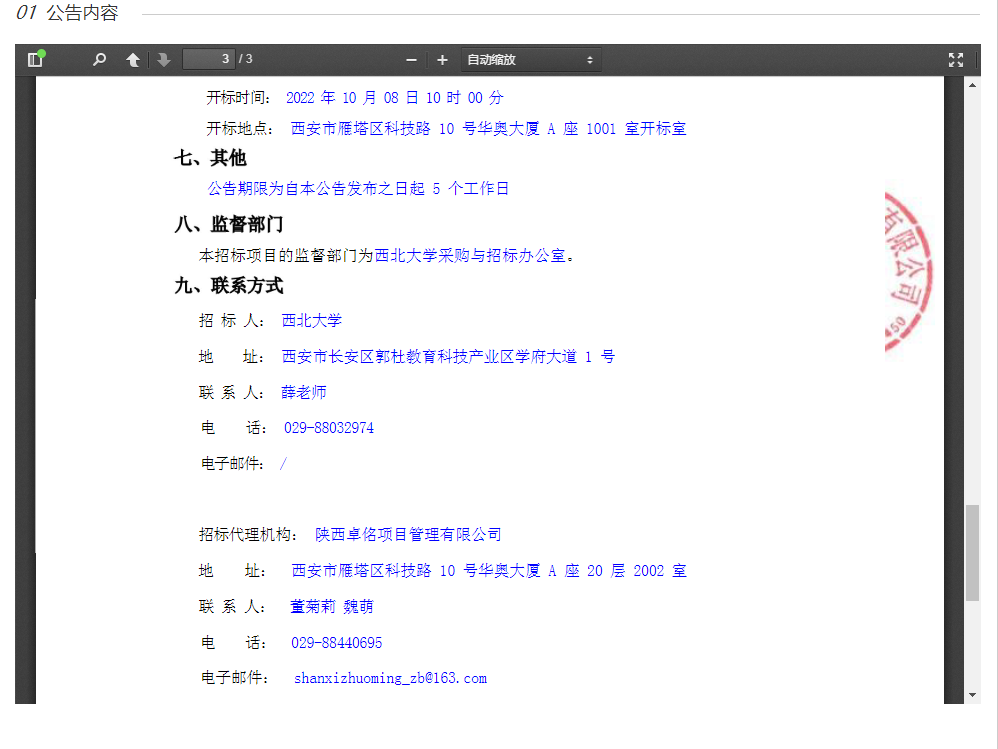The image size is (998, 749).
Task: Zoom in with the plus button
Action: pos(442,60)
